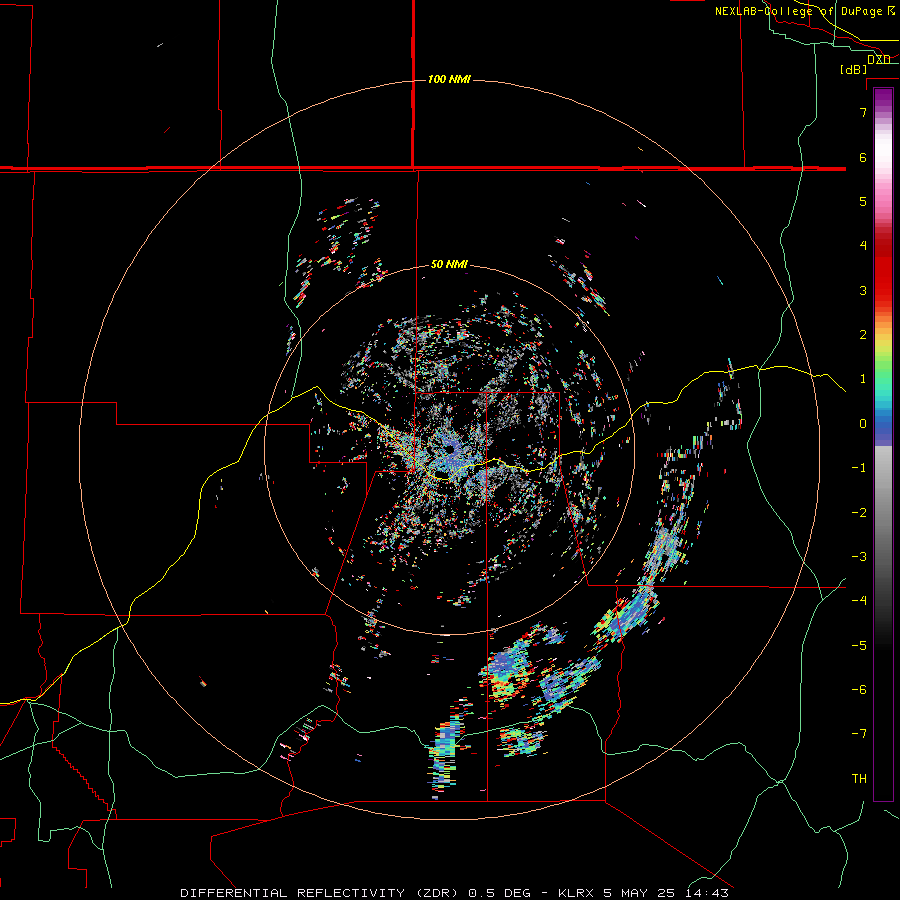Screen dimensions: 900x900
Task: Click the red section of scale near 3
Action: click(x=883, y=290)
